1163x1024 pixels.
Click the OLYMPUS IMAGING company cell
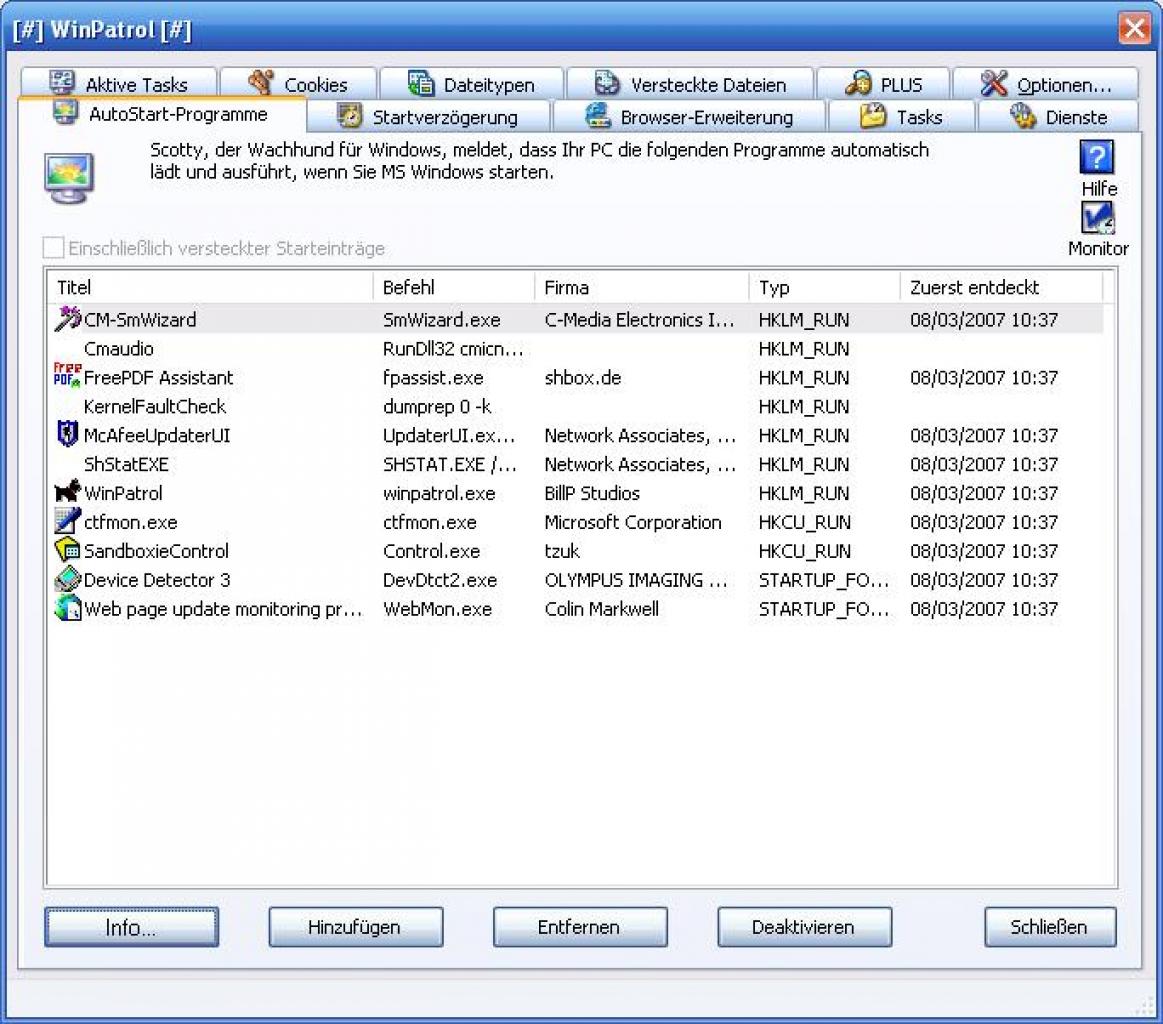pyautogui.click(x=636, y=580)
